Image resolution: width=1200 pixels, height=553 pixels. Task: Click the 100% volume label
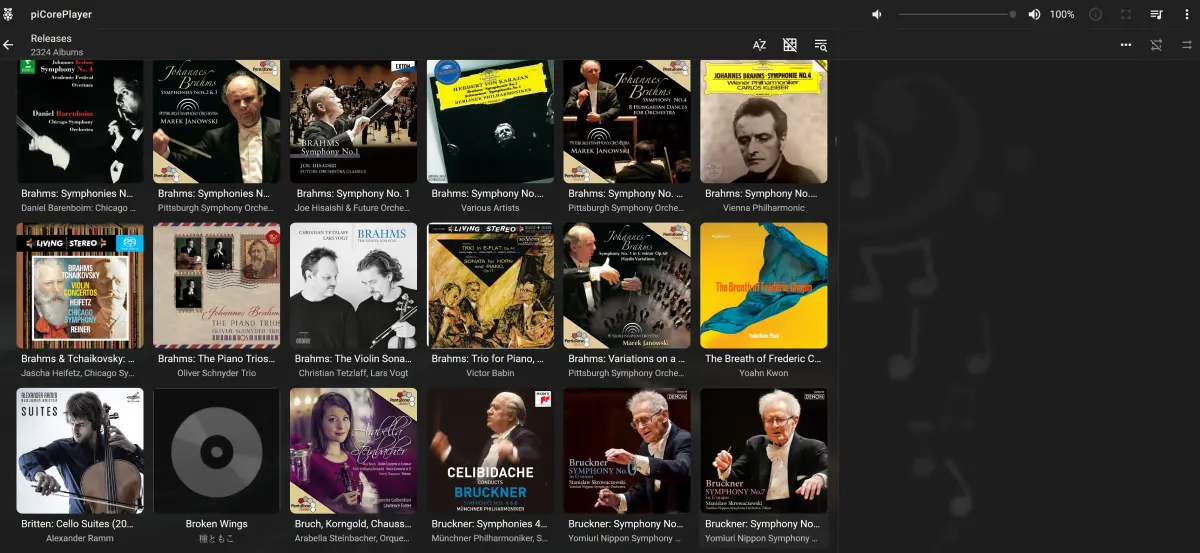(1062, 14)
